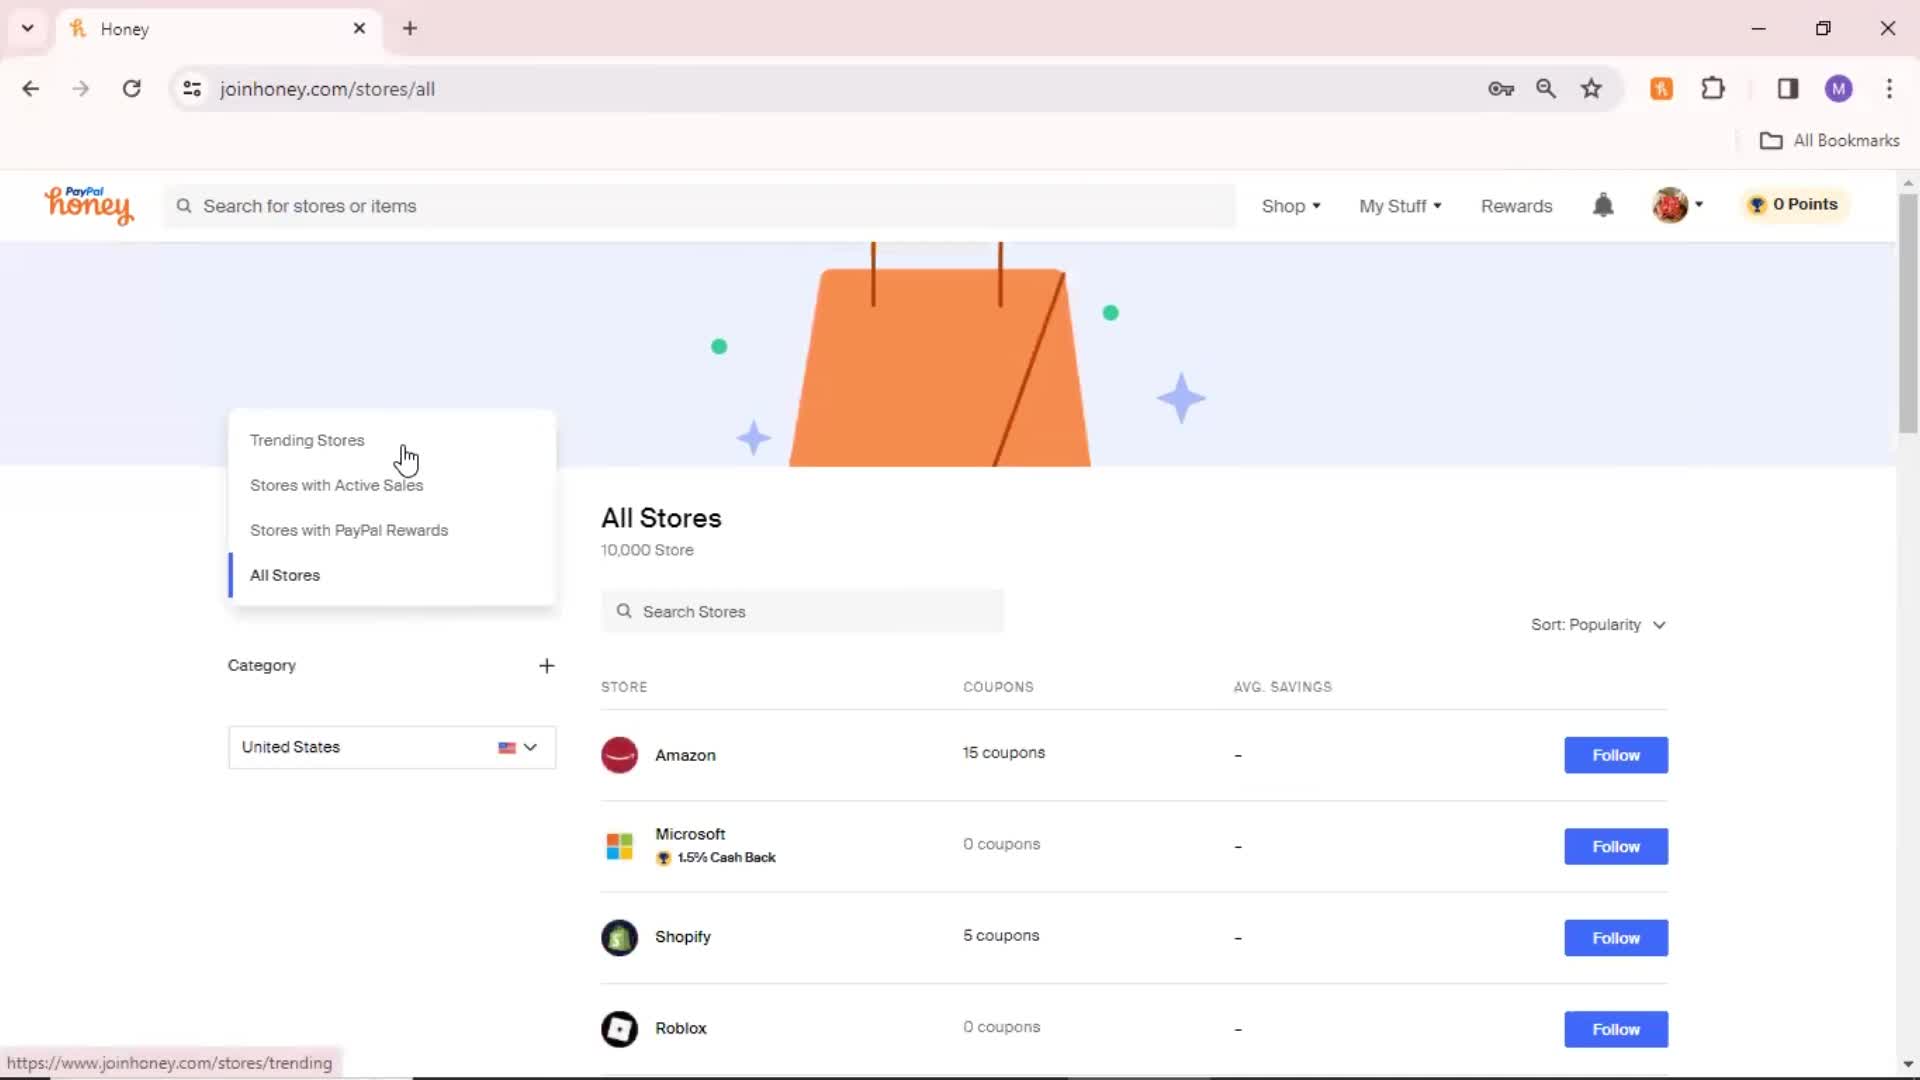The height and width of the screenshot is (1080, 1920).
Task: Expand the My Stuff menu
Action: pyautogui.click(x=1400, y=206)
